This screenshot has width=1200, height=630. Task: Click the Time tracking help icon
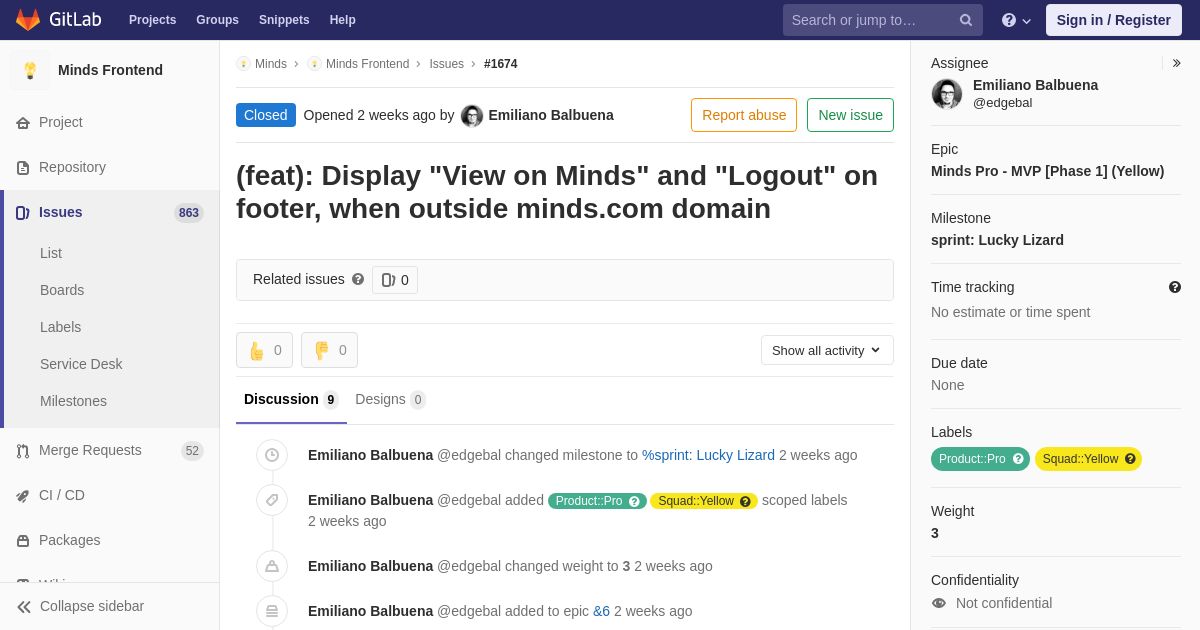click(1175, 287)
